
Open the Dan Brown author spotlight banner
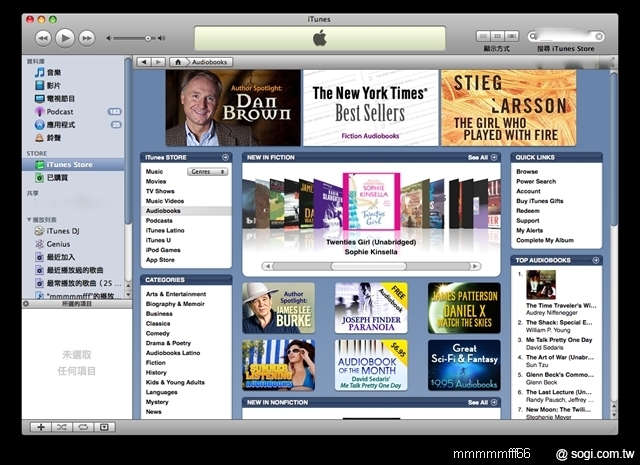click(x=231, y=108)
